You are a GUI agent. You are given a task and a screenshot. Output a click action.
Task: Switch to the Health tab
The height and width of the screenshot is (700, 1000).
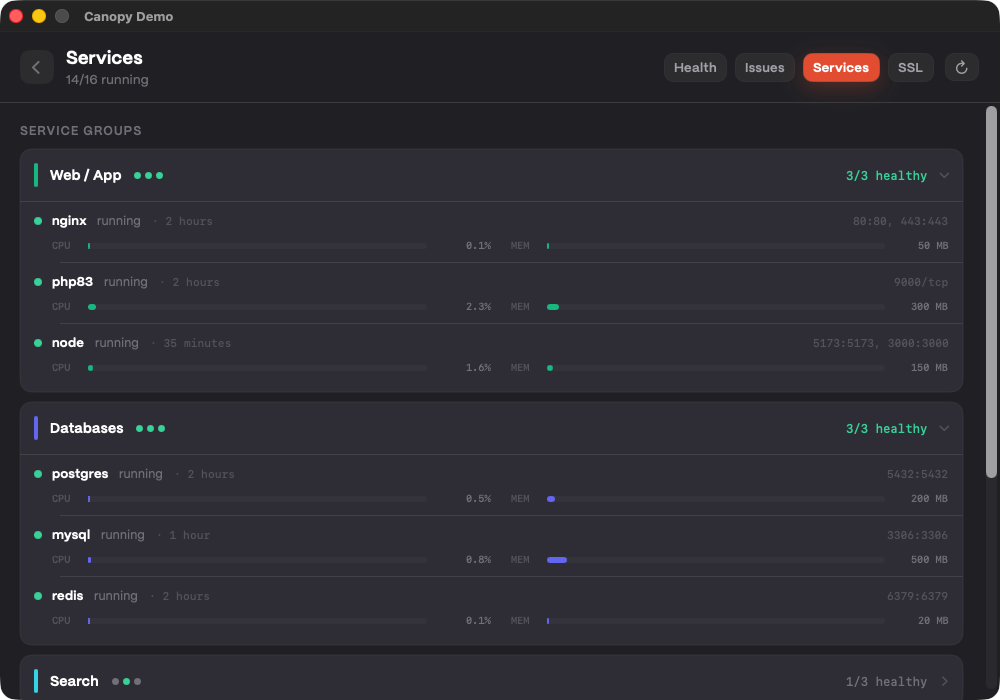pyautogui.click(x=695, y=68)
